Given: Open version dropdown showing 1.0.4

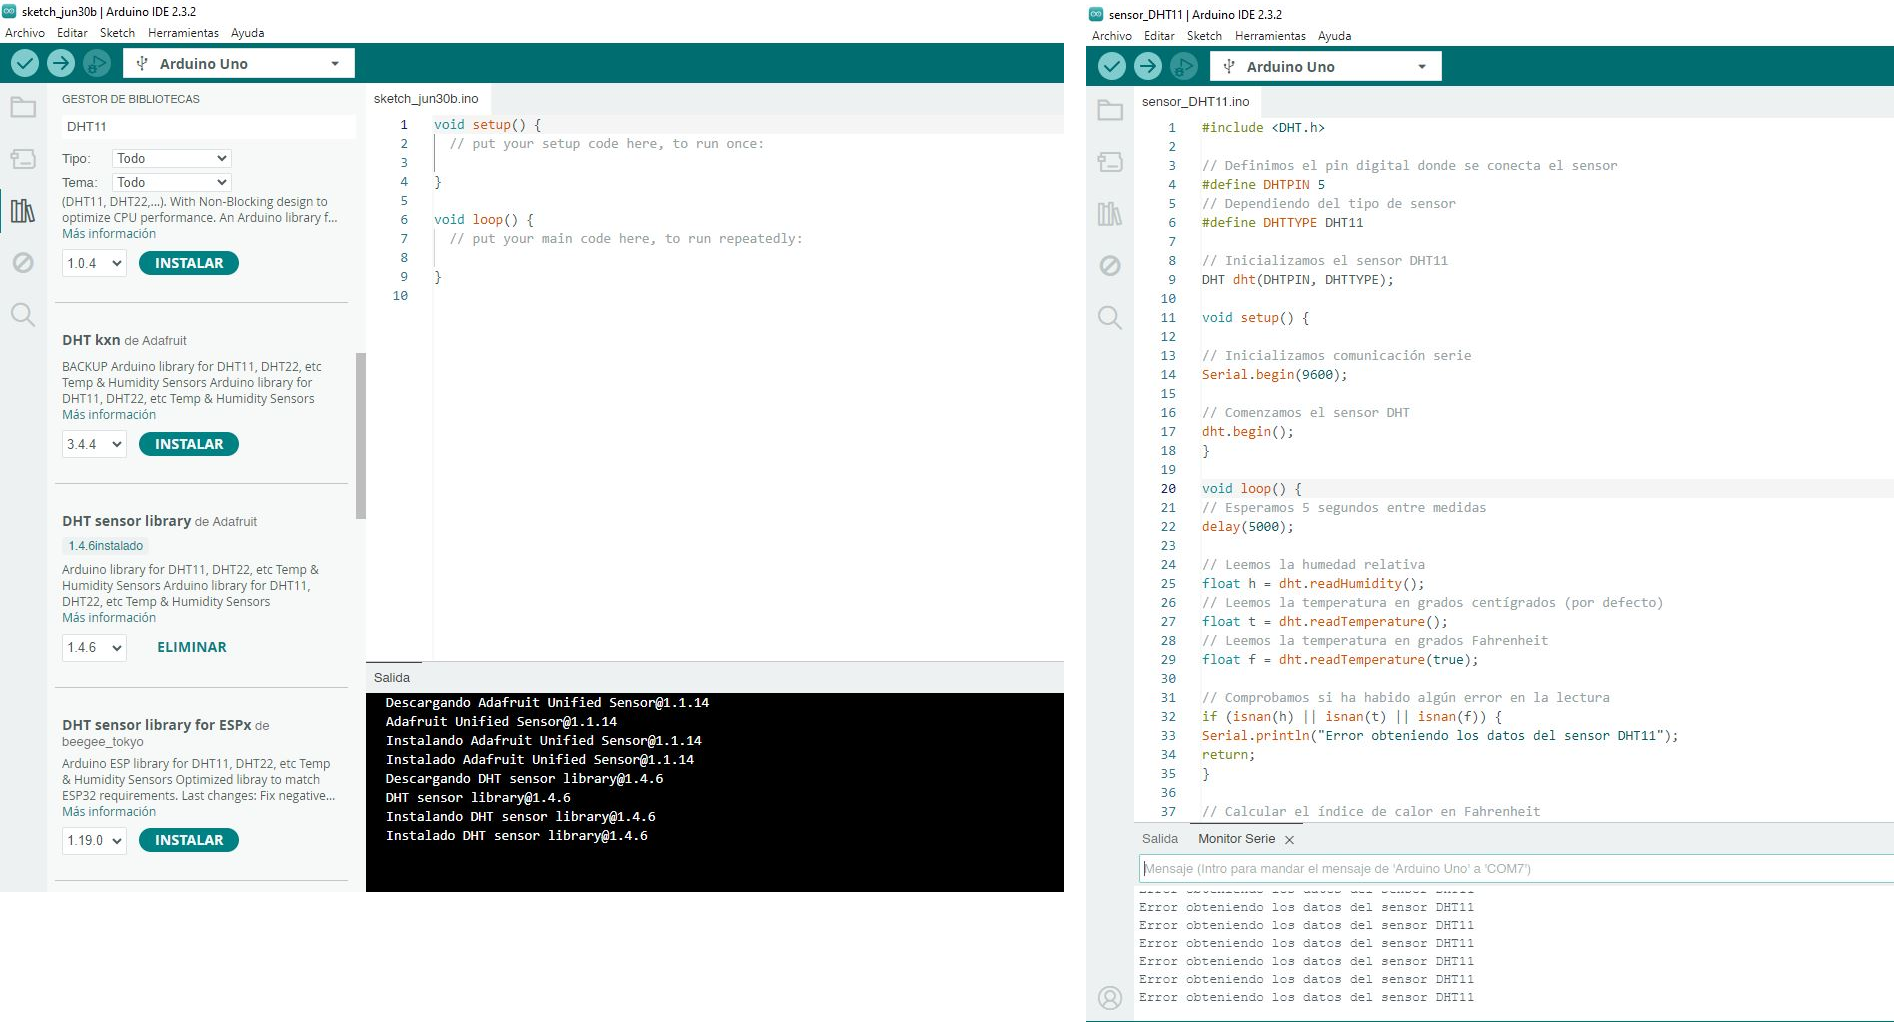Looking at the screenshot, I should (94, 263).
